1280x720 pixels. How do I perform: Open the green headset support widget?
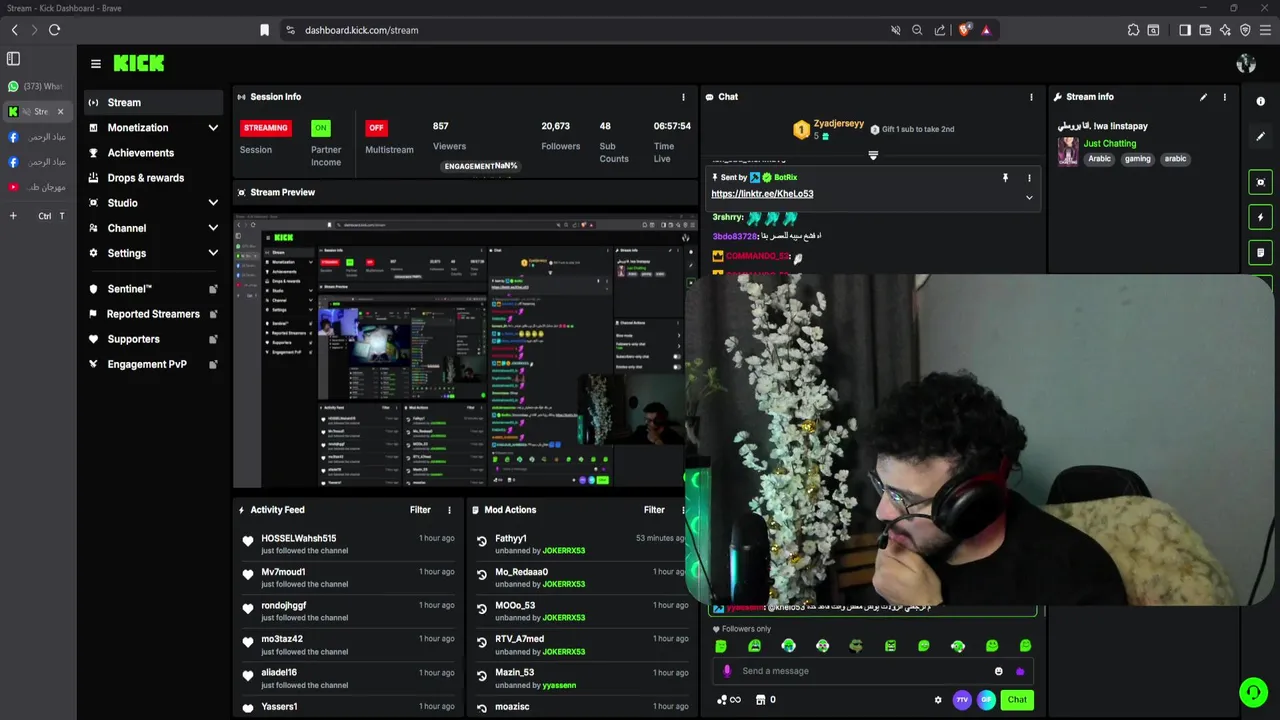(x=1253, y=692)
